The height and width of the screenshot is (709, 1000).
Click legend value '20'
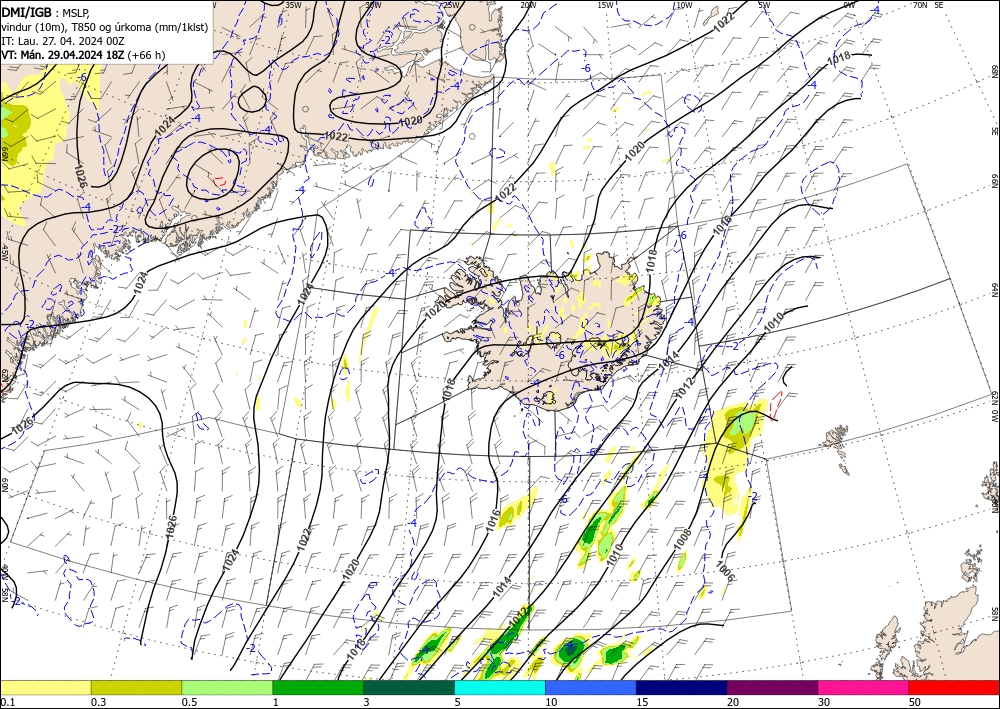tap(732, 702)
